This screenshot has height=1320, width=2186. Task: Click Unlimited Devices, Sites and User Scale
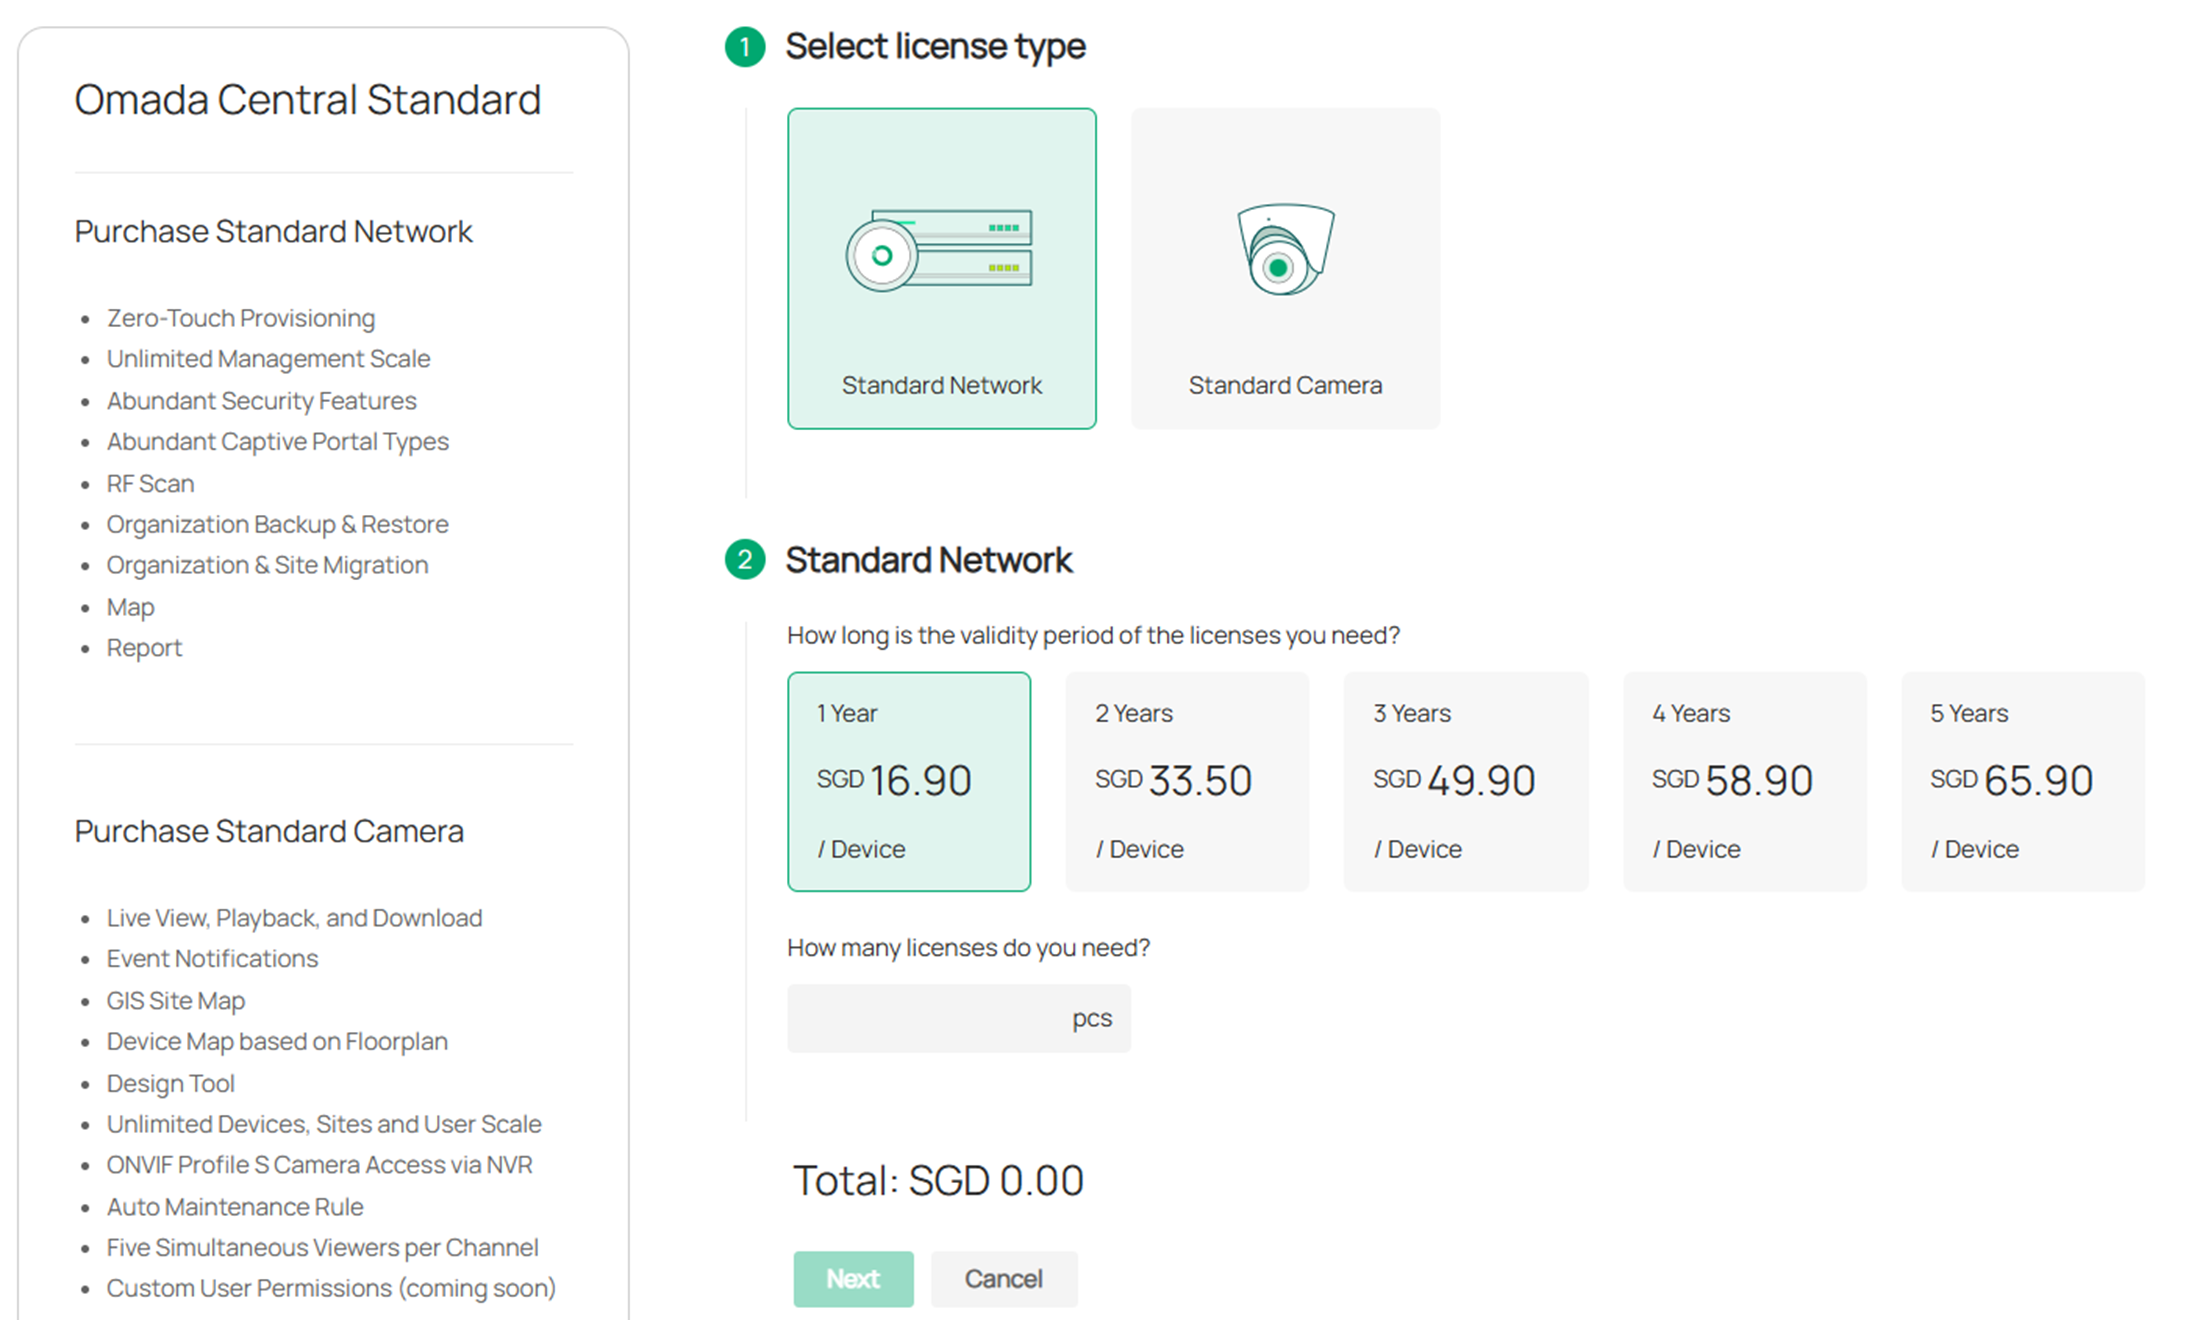(x=324, y=1124)
